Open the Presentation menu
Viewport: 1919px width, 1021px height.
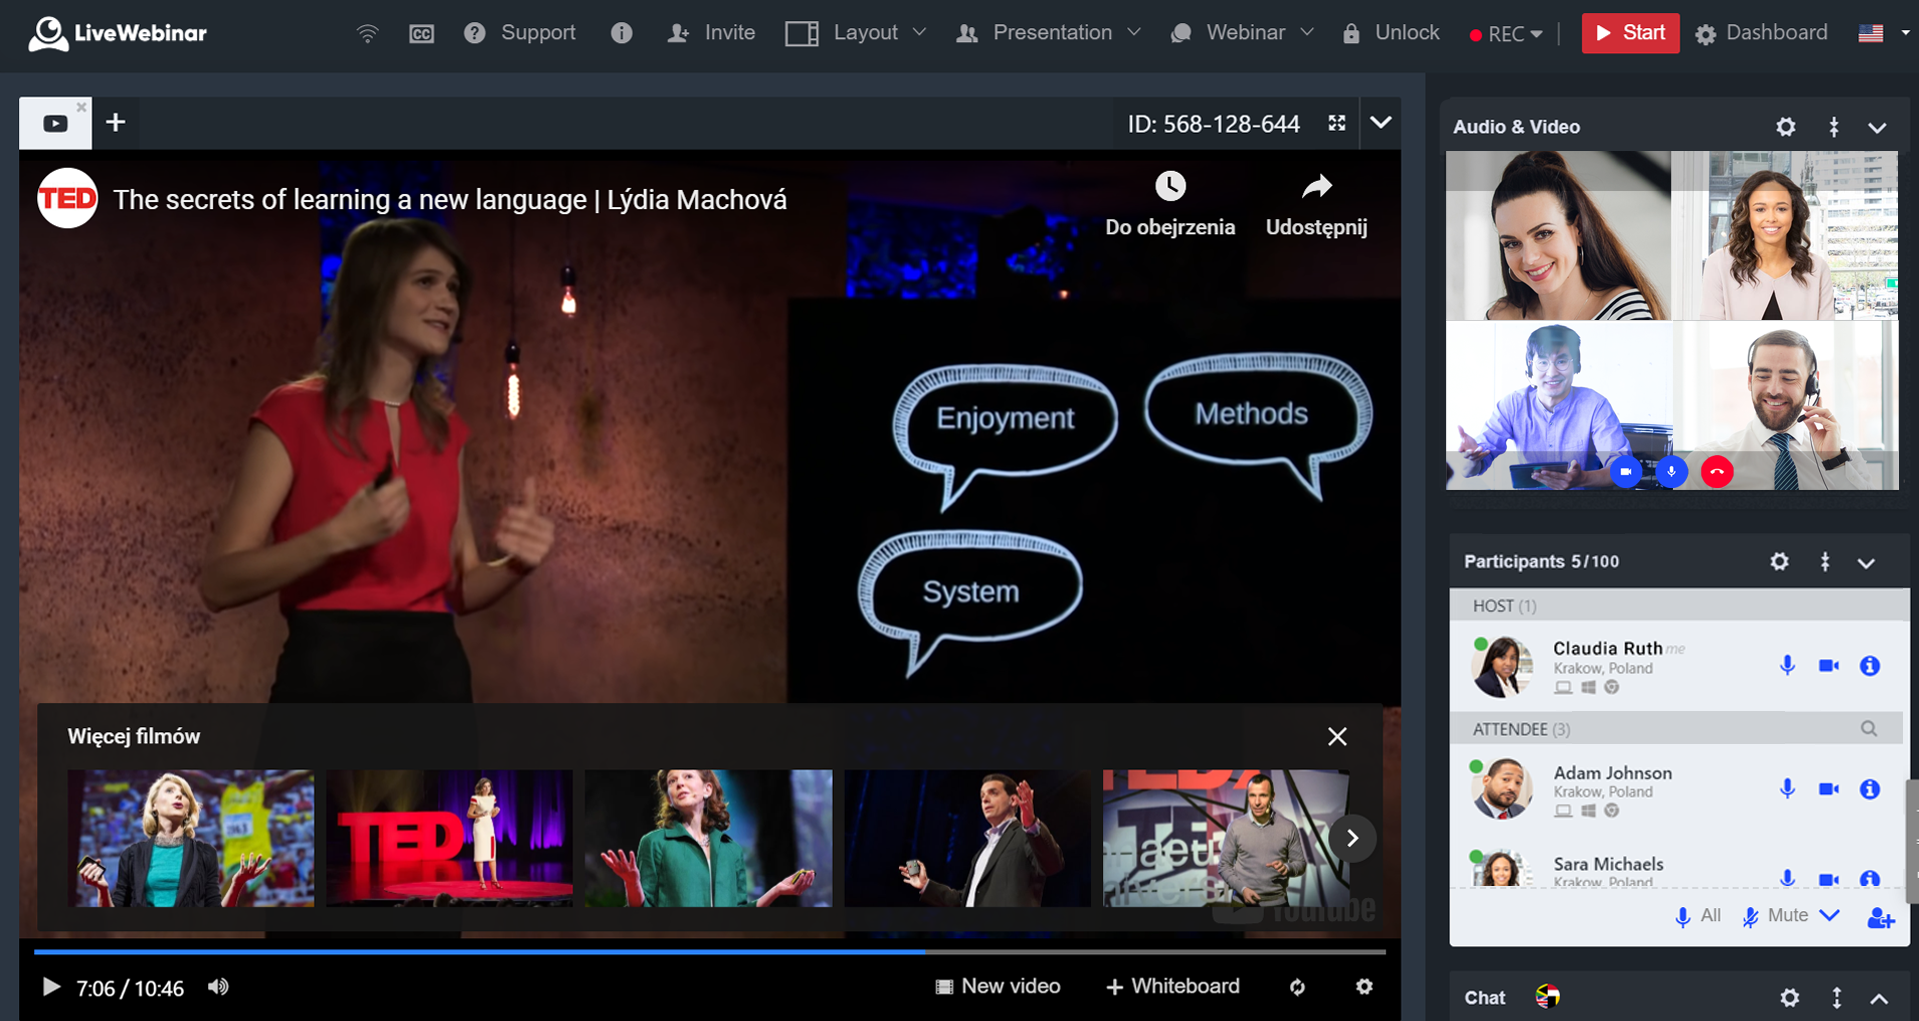point(1050,33)
